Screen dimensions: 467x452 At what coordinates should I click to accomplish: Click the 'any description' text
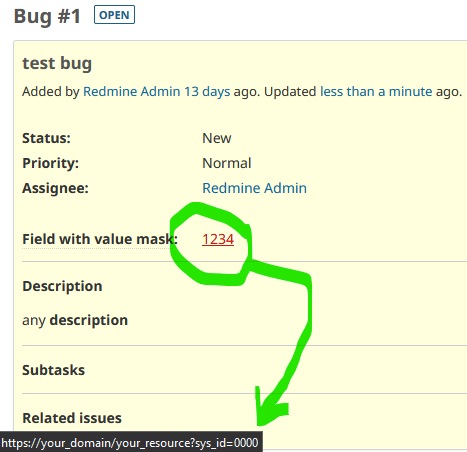(75, 320)
